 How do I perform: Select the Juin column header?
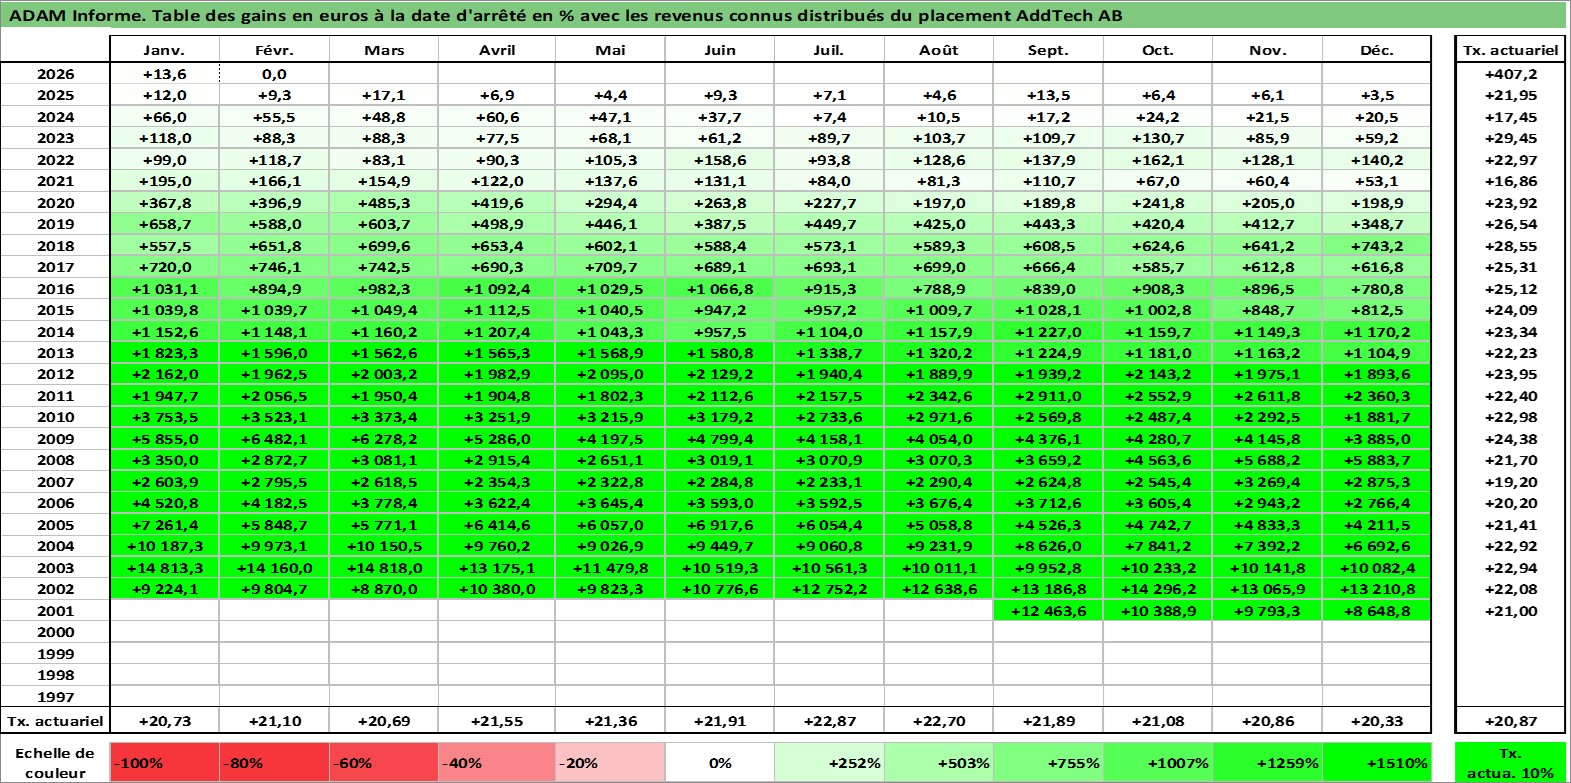click(x=720, y=50)
